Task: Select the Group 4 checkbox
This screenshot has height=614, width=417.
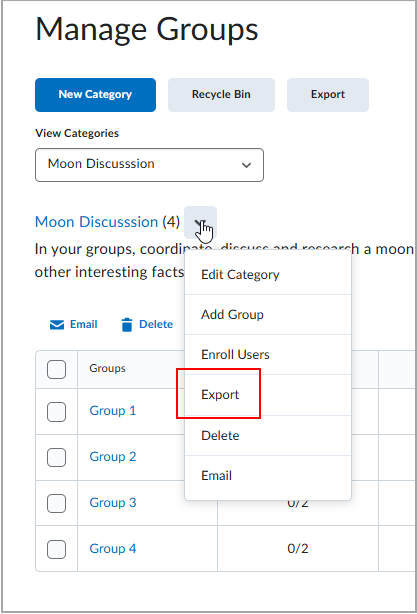Action: 56,549
